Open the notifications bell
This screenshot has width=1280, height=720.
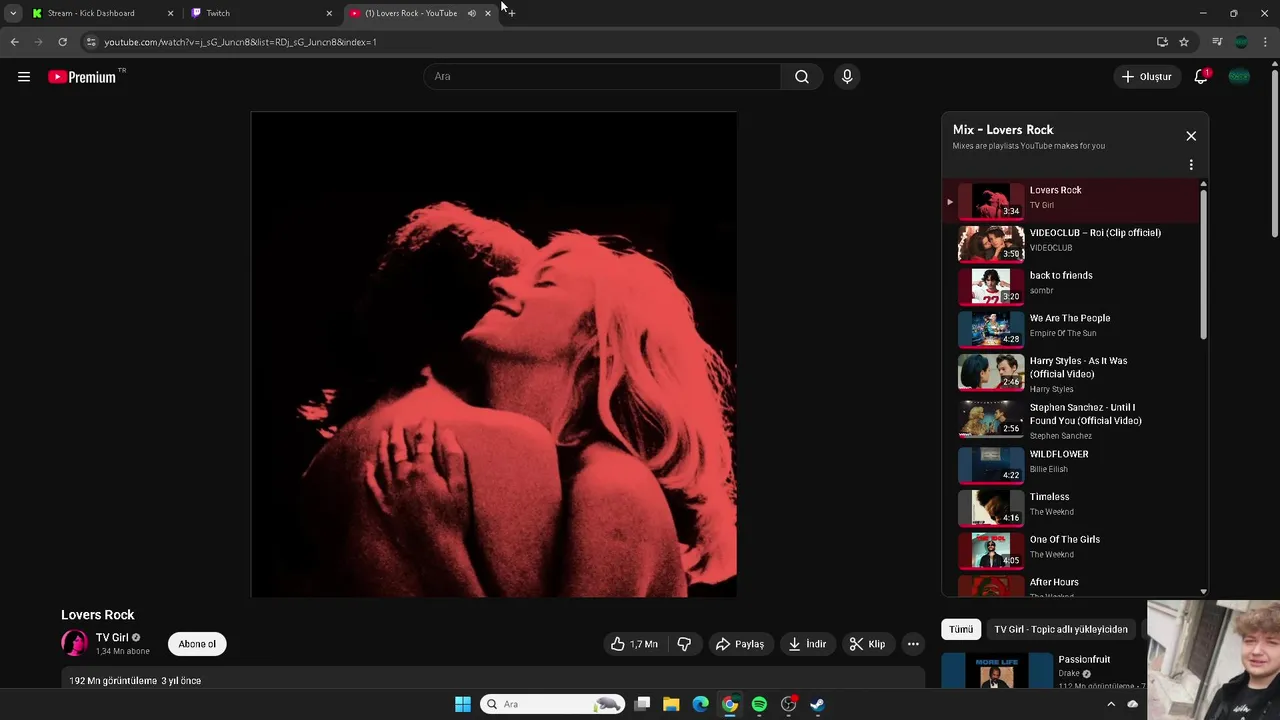pyautogui.click(x=1201, y=77)
